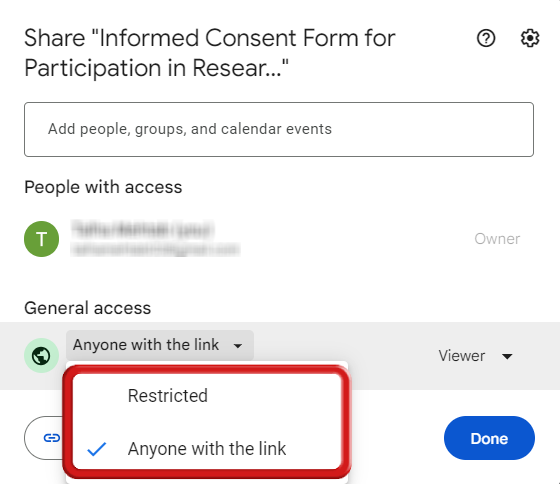
Task: Click the green T owner avatar
Action: [41, 239]
